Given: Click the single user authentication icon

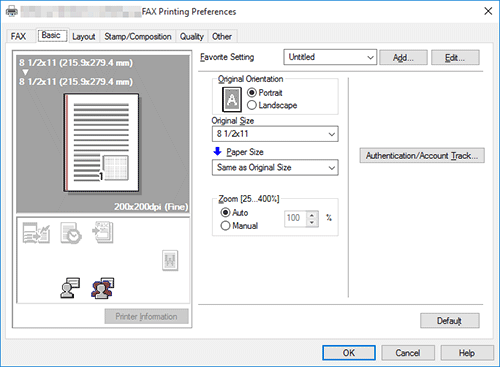Looking at the screenshot, I should (x=70, y=288).
